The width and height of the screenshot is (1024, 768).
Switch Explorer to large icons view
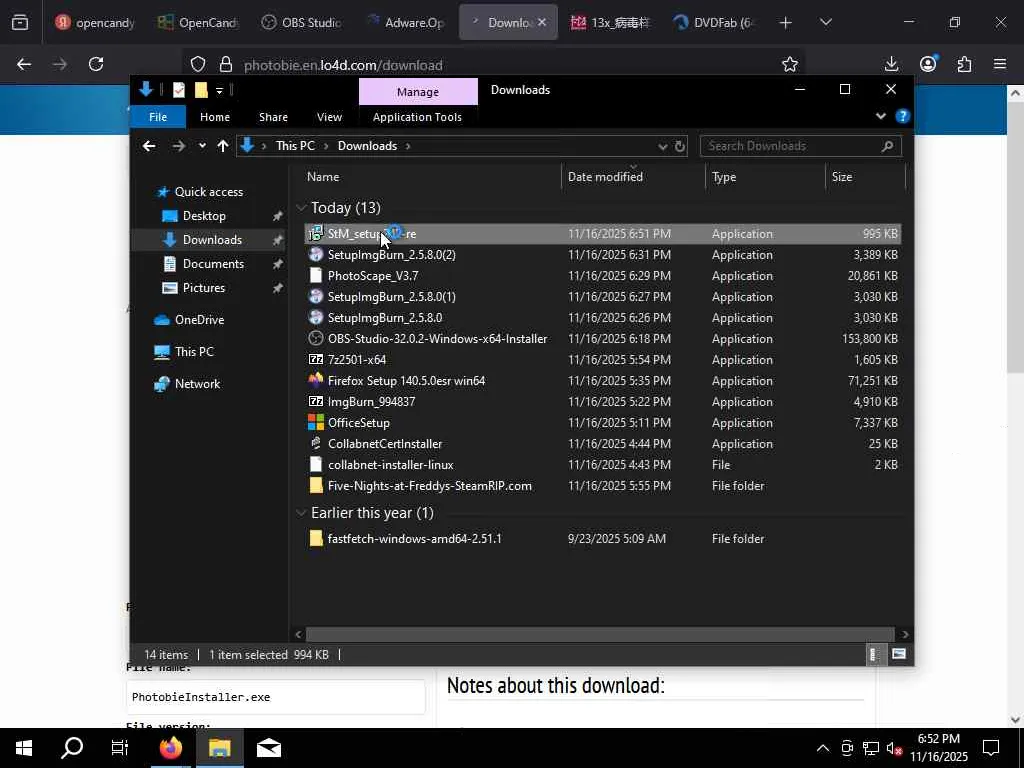coord(899,654)
